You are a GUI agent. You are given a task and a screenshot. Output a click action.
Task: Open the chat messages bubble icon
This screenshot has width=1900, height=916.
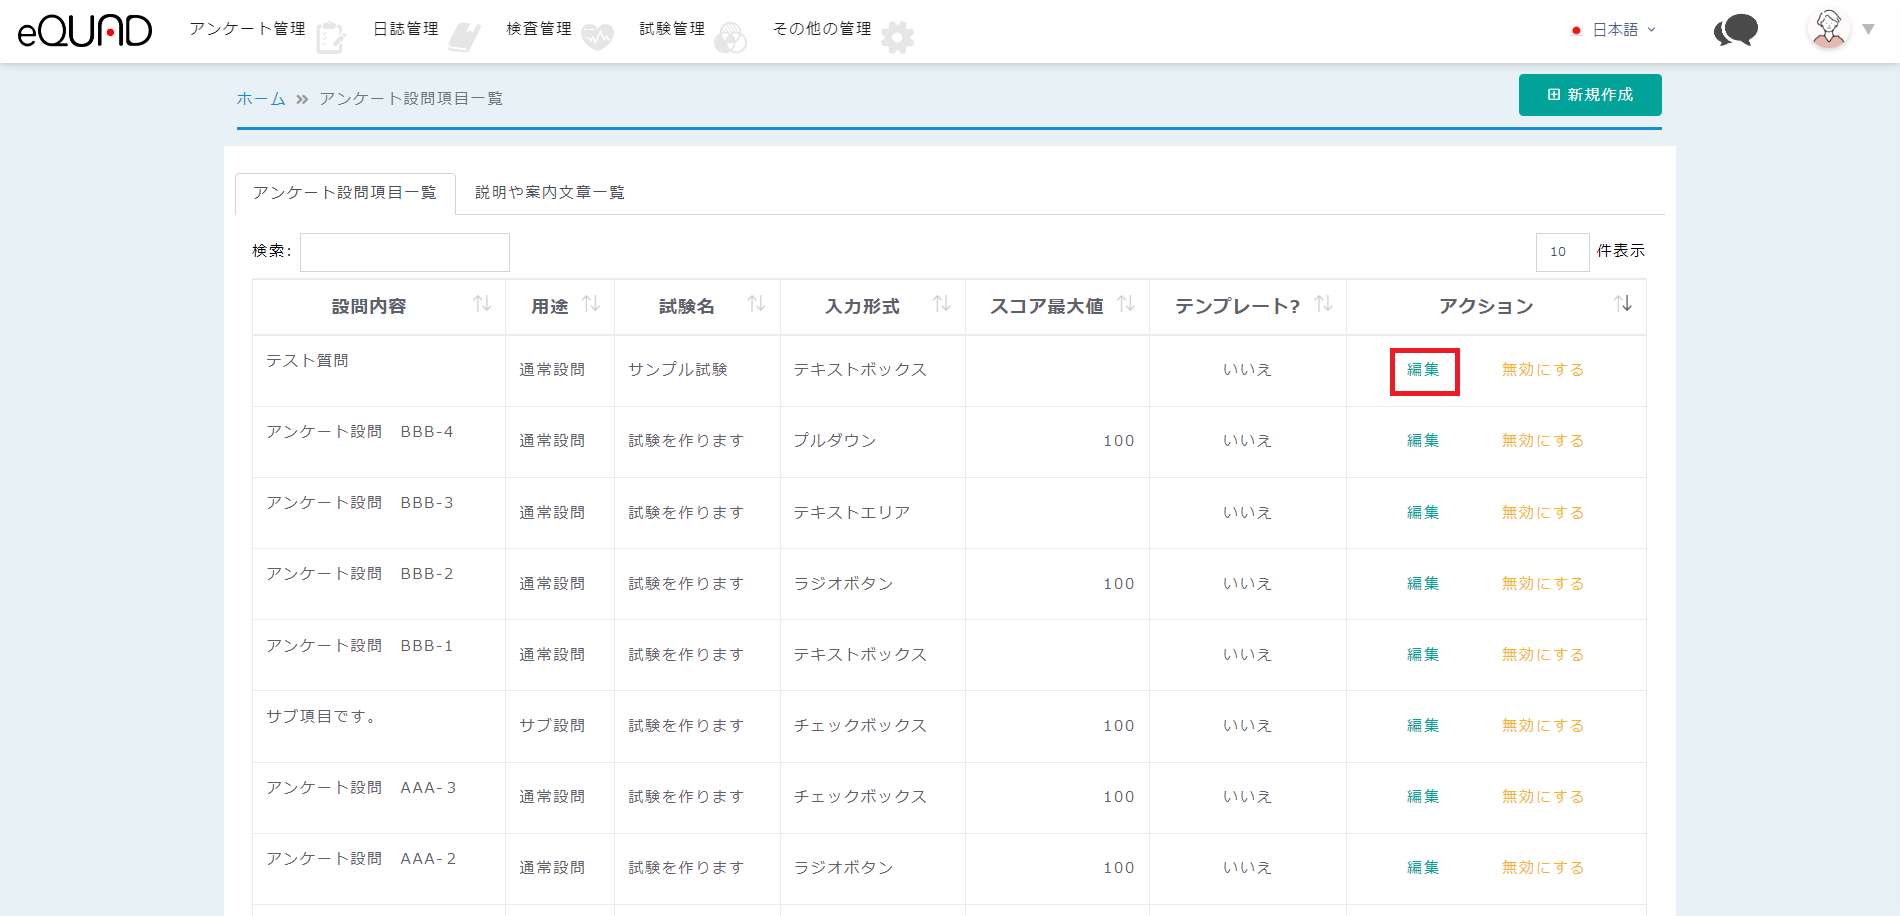click(1736, 30)
